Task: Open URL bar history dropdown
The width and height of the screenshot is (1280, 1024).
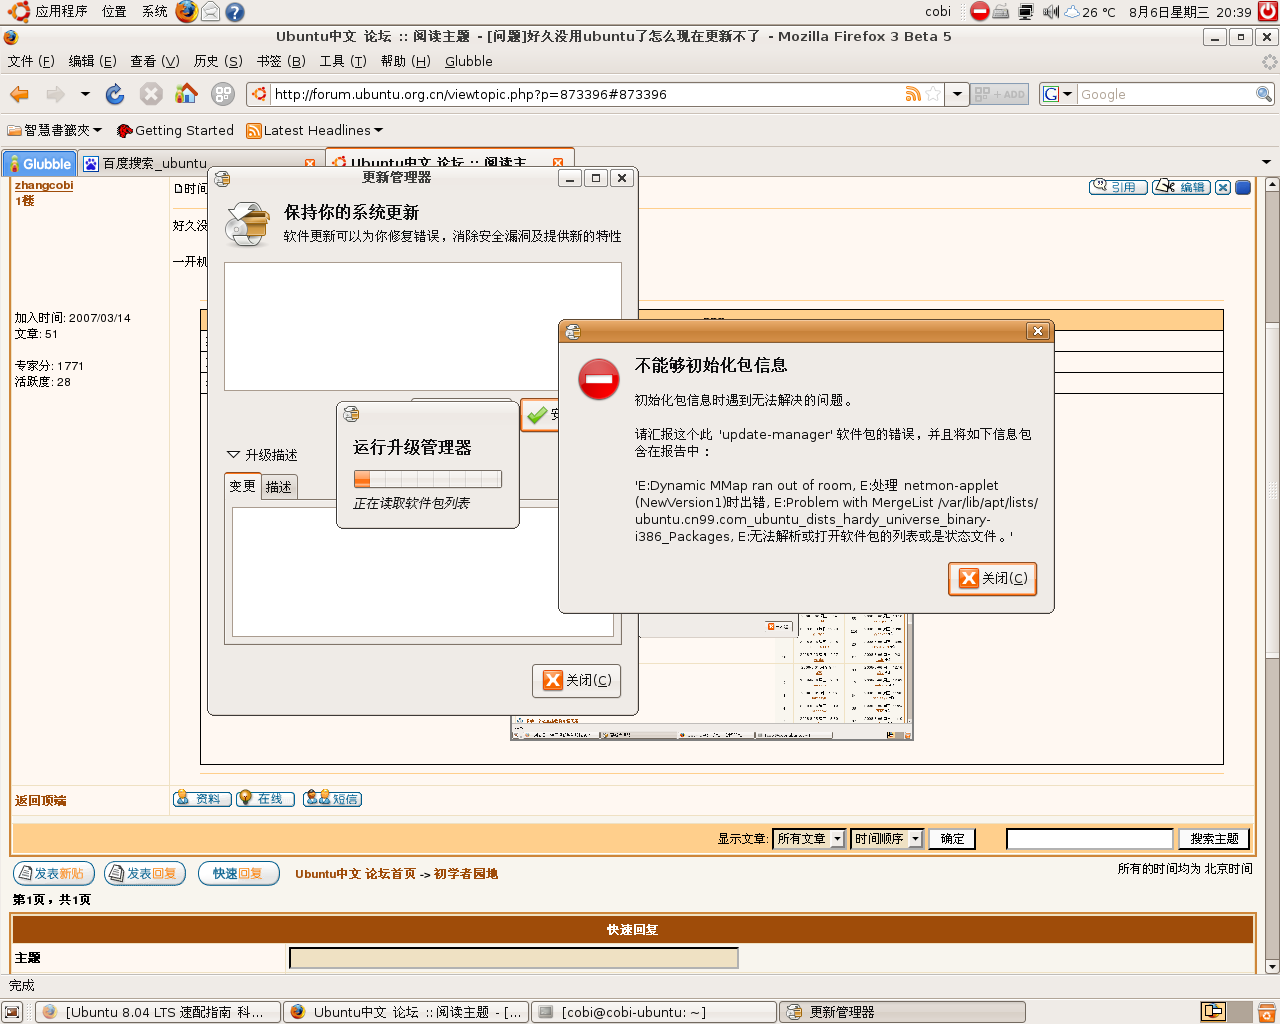Action: point(957,94)
